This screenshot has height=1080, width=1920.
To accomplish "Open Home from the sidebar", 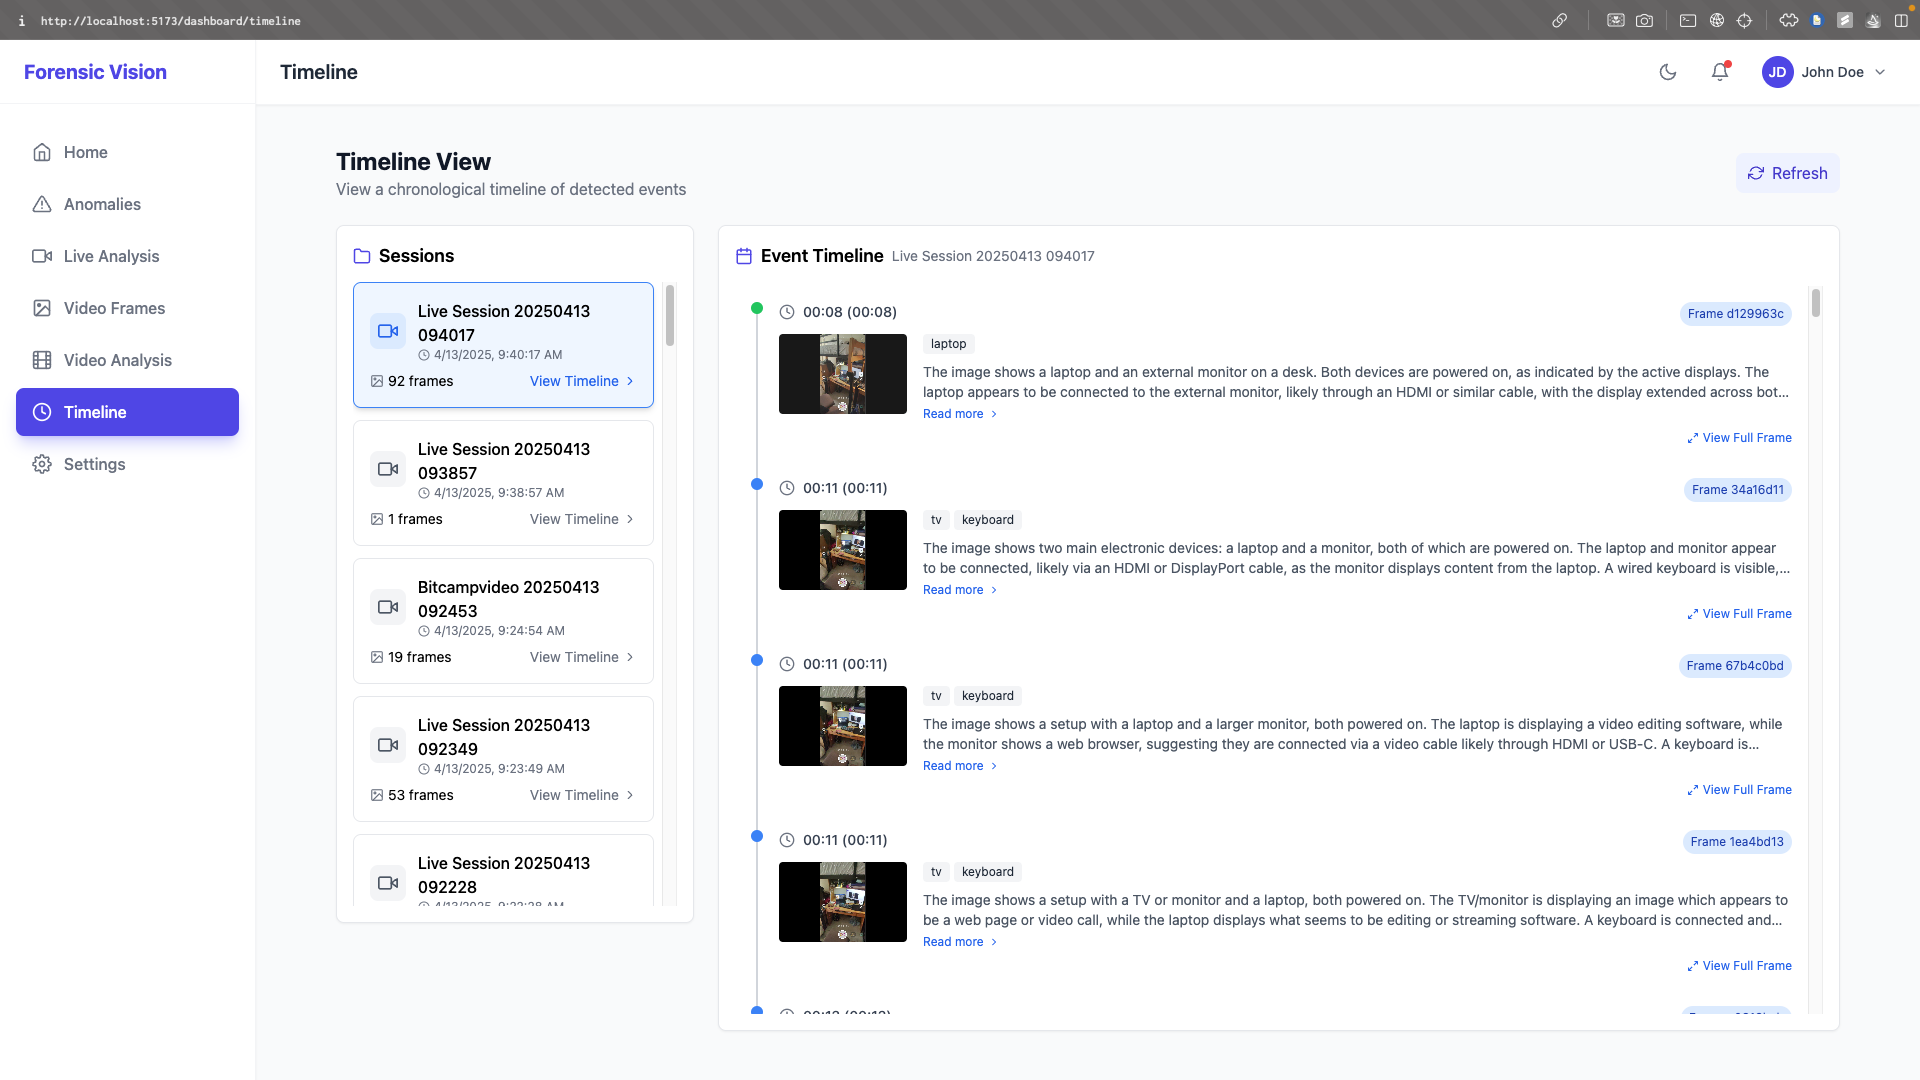I will click(86, 152).
